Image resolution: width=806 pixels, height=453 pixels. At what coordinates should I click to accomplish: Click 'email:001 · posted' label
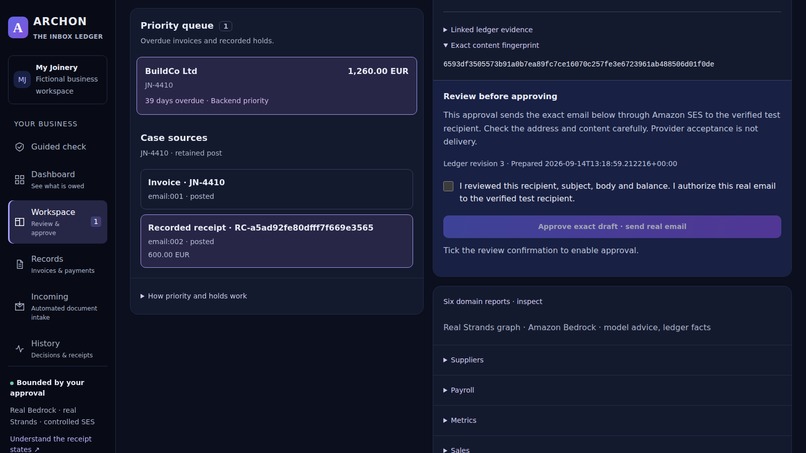(181, 196)
